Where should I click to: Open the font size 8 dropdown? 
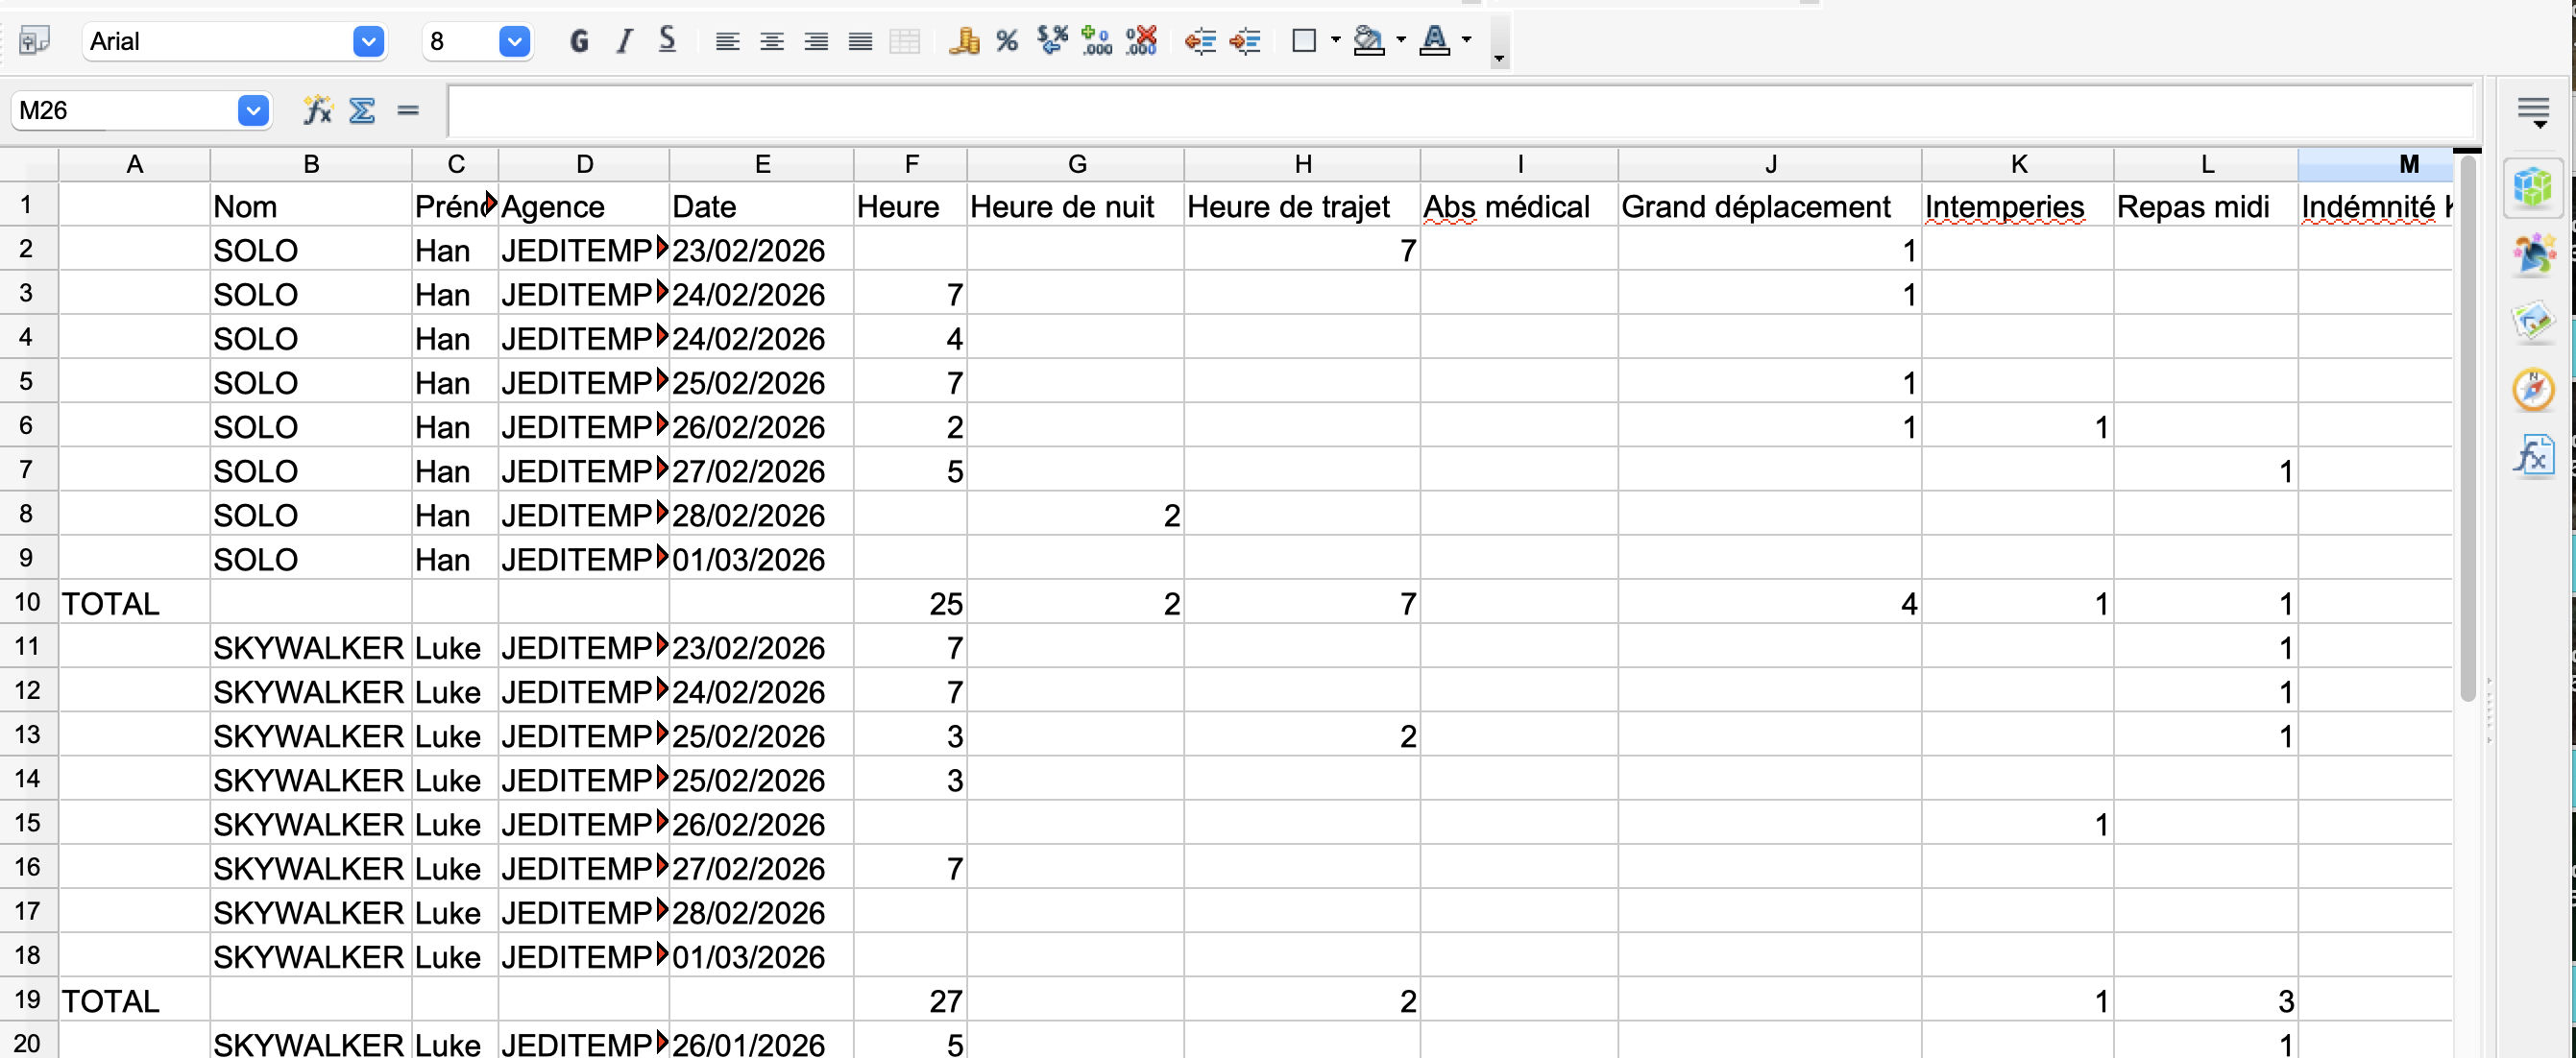point(514,41)
